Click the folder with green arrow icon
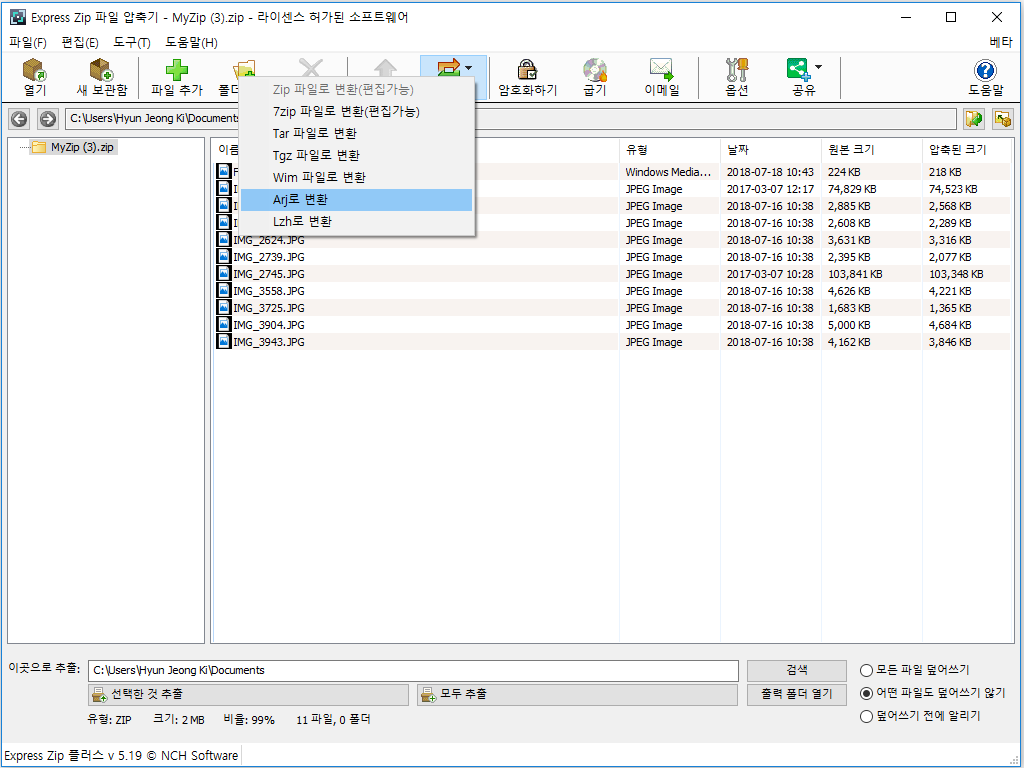 click(x=974, y=119)
